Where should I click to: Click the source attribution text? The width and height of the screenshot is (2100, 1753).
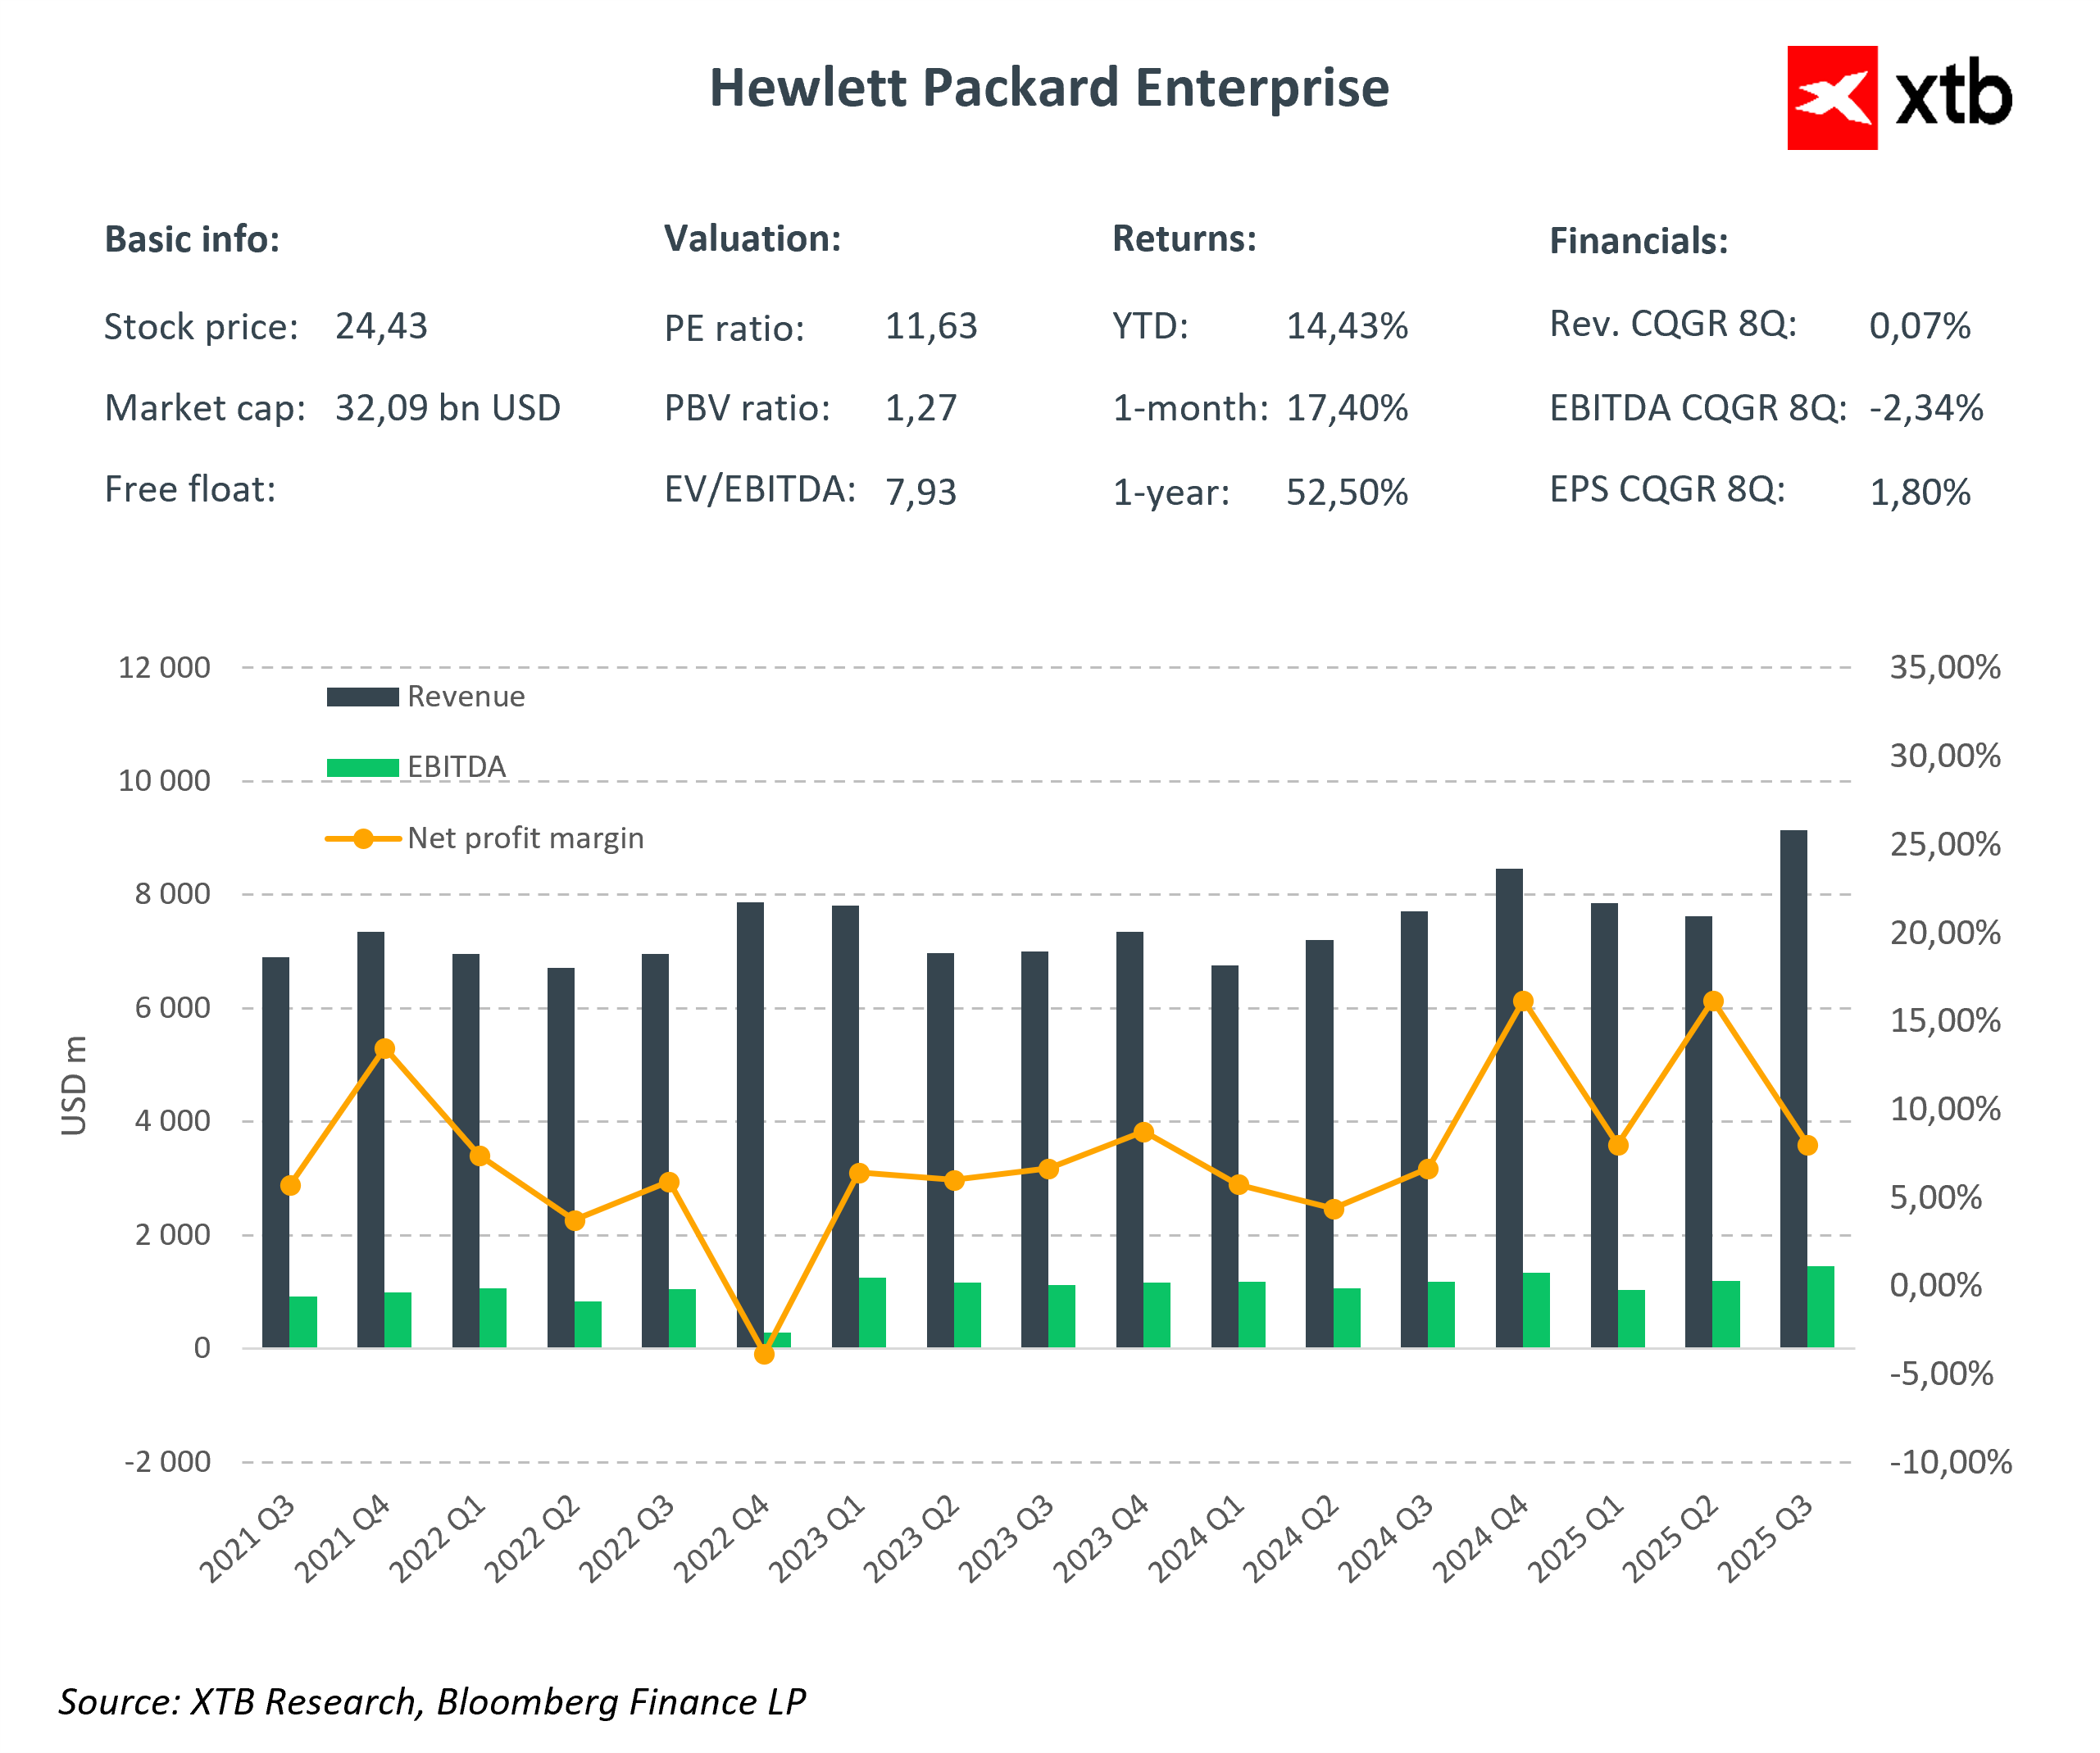[x=432, y=1702]
